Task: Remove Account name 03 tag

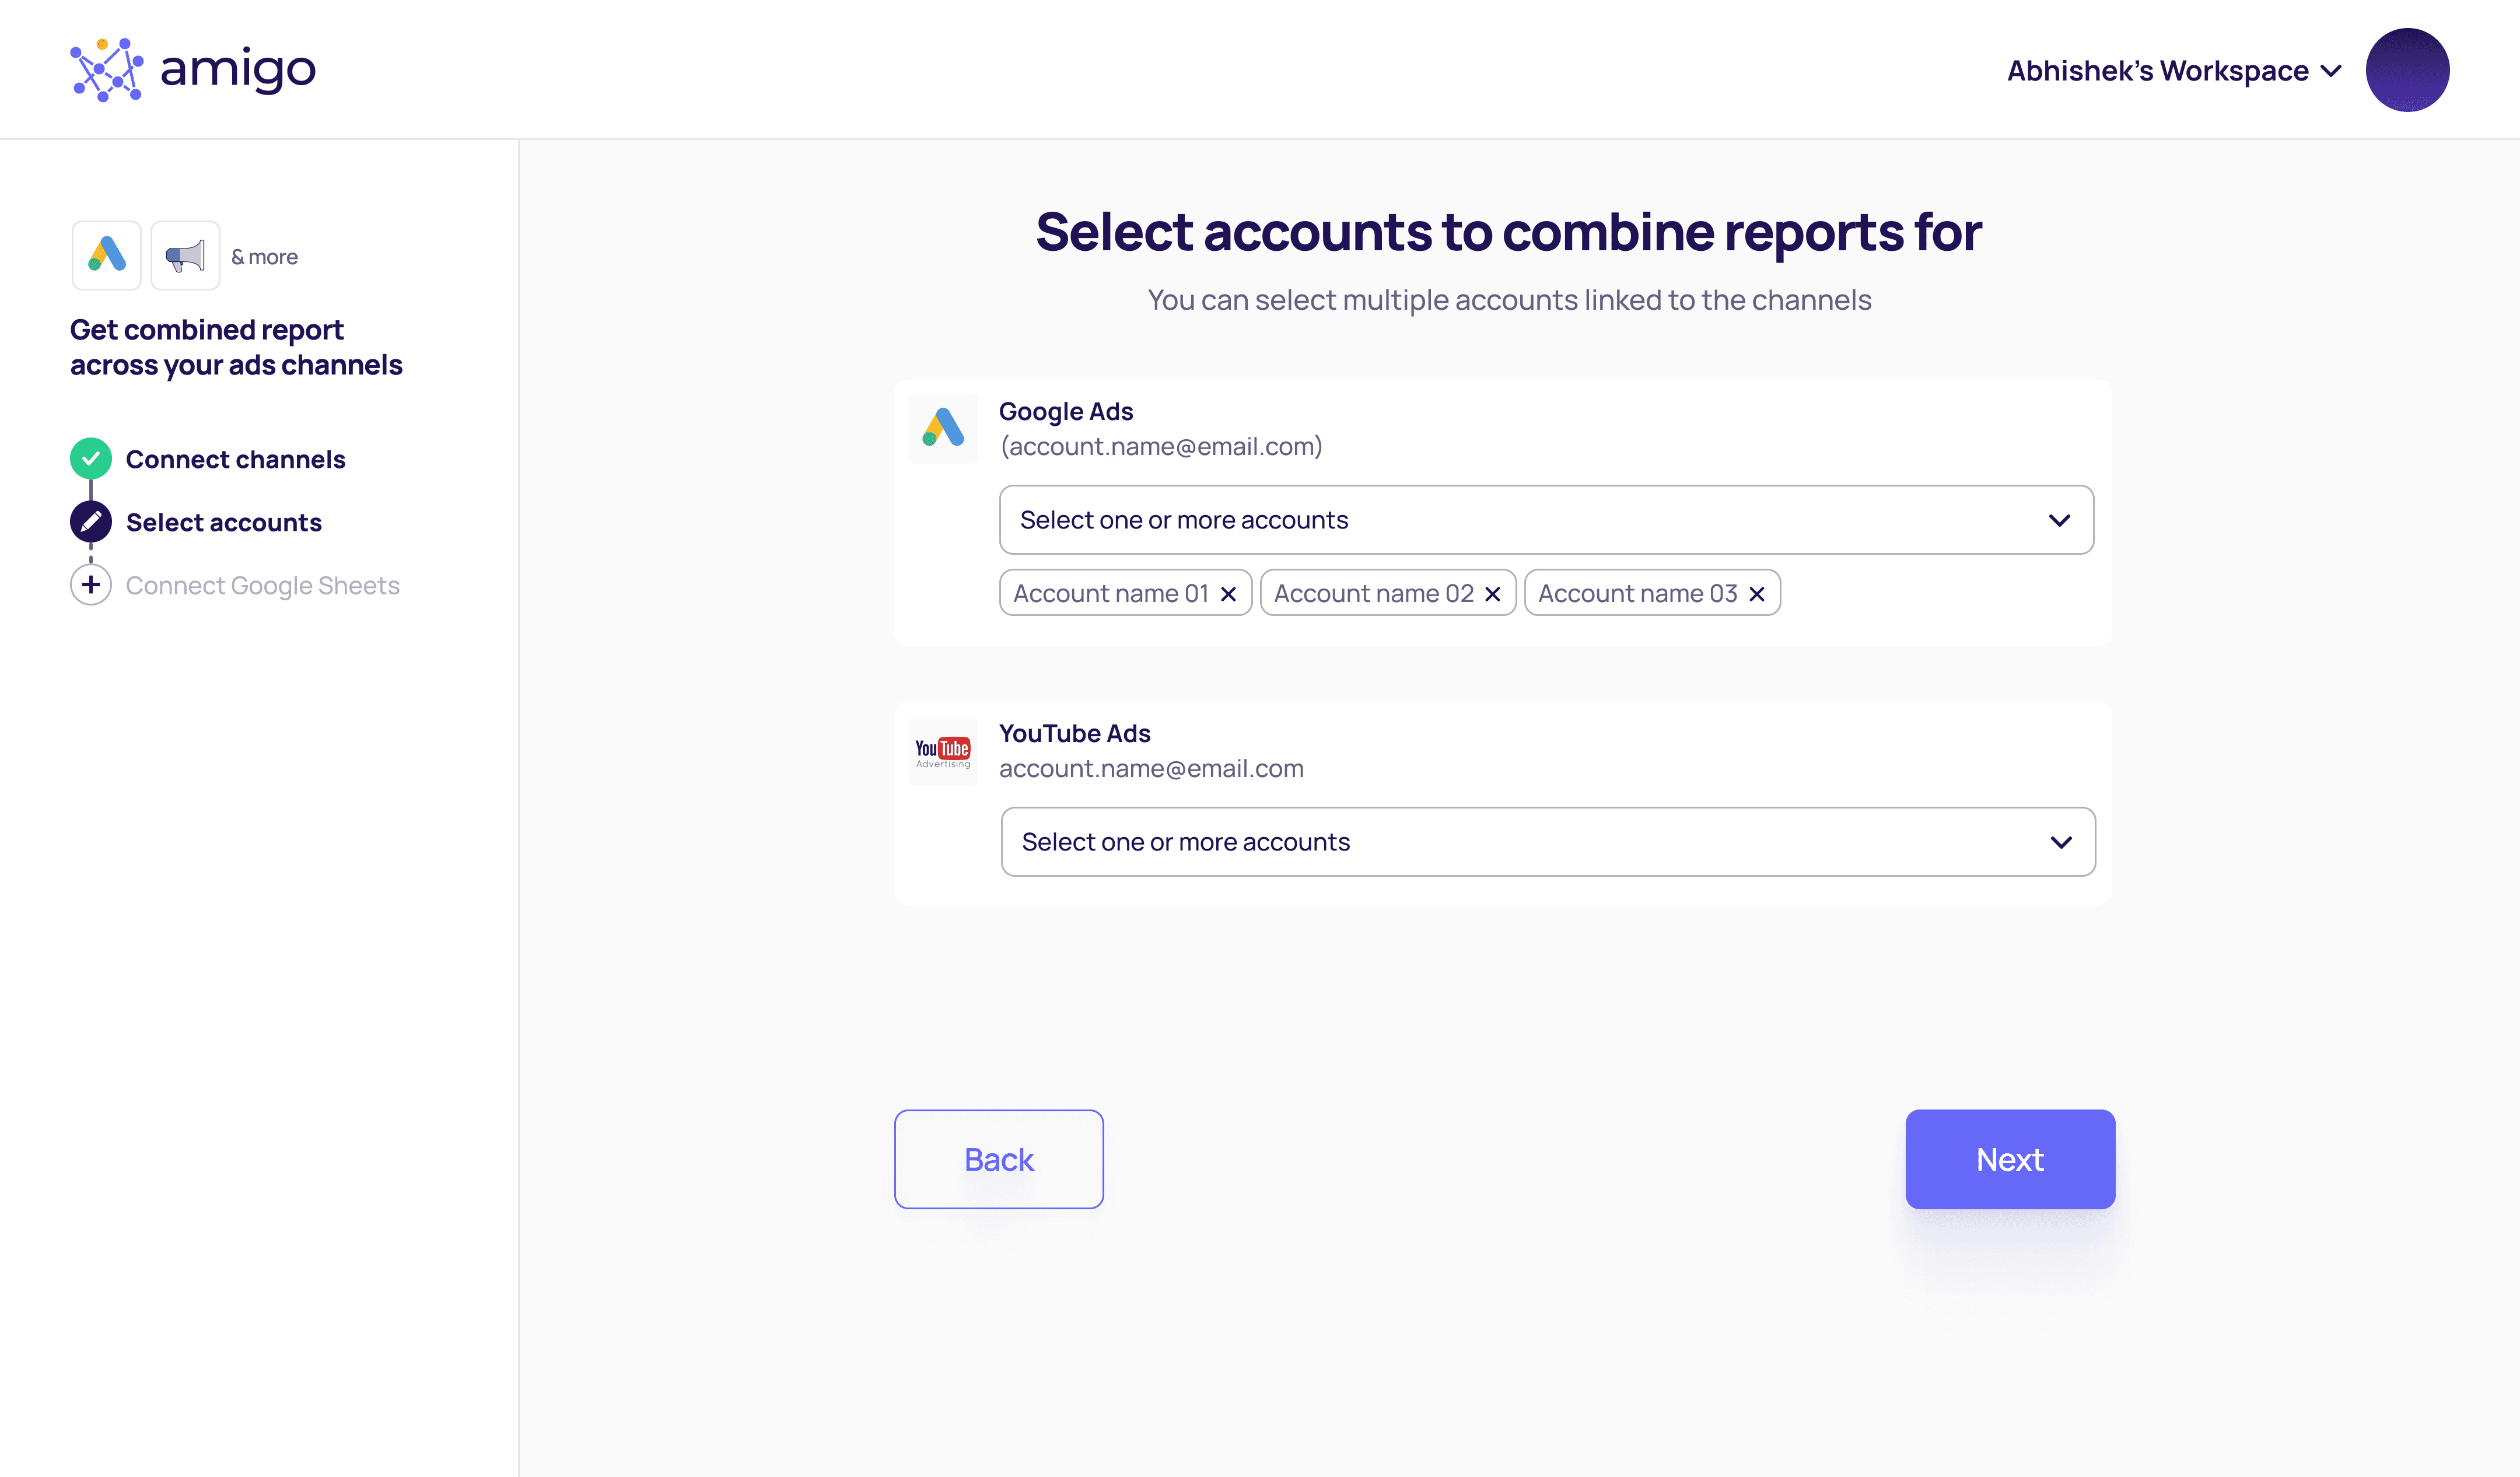Action: click(x=1757, y=594)
